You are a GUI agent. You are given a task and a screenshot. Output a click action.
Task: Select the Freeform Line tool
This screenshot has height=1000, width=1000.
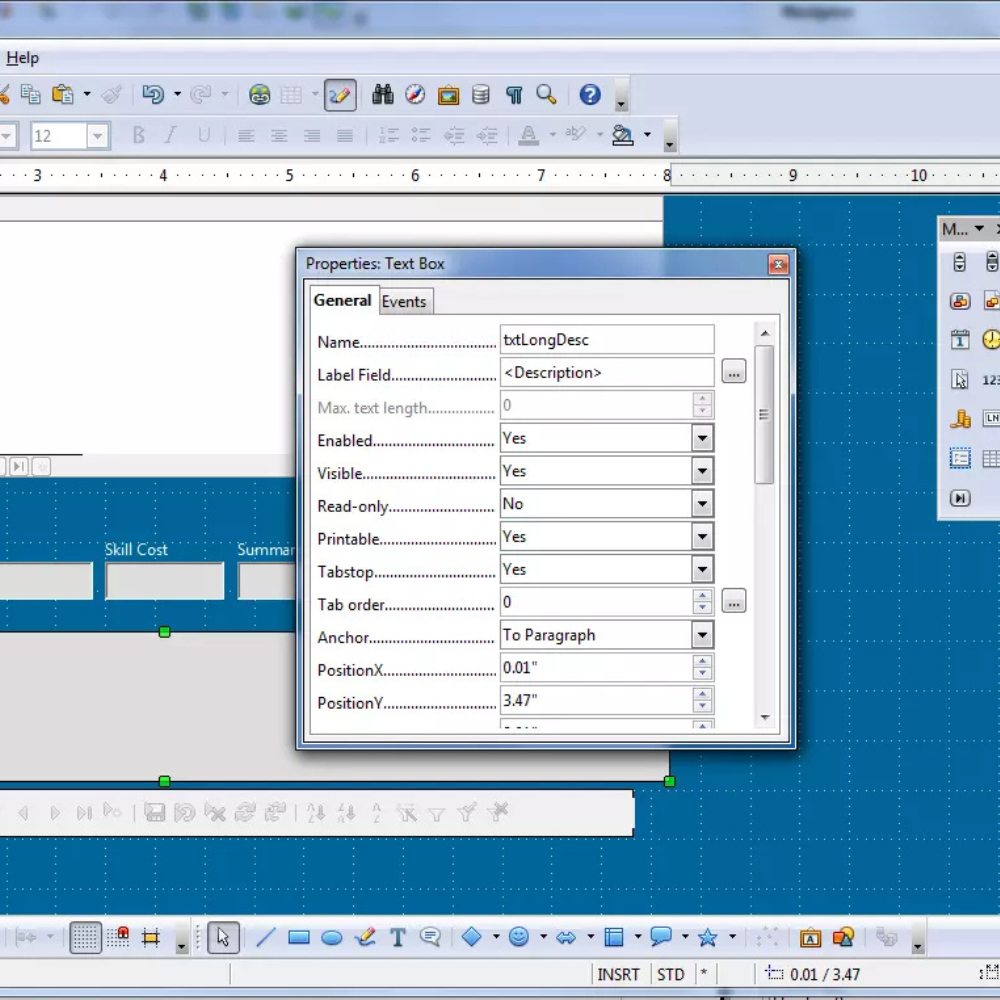tap(365, 938)
